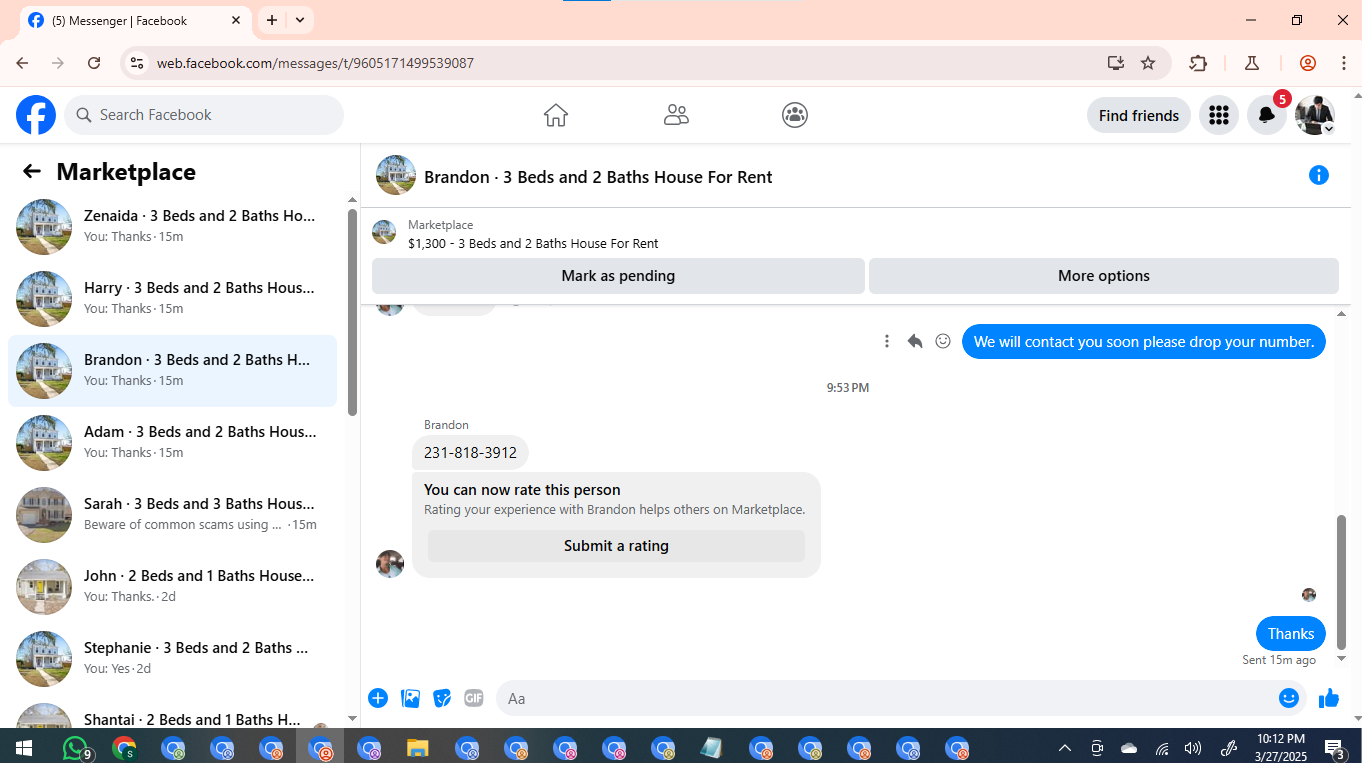1362x763 pixels.
Task: Click the chat header title for Brandon
Action: (x=598, y=177)
